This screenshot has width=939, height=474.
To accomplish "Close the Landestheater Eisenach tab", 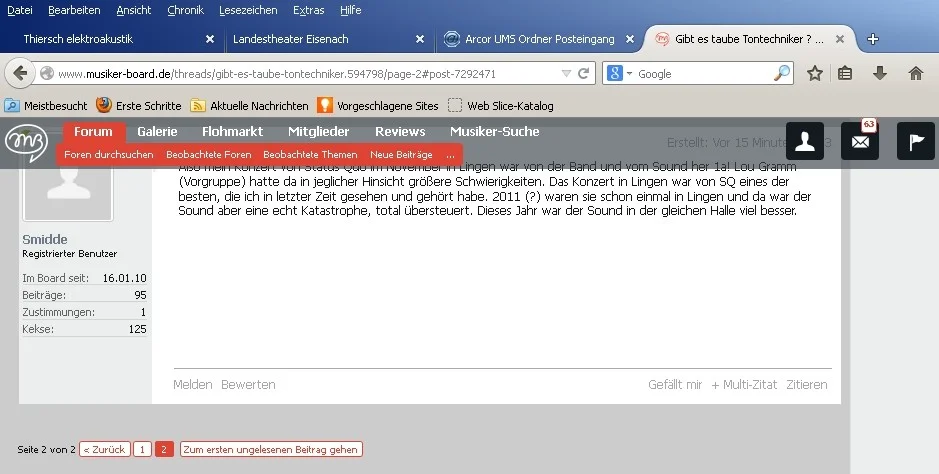I will click(420, 39).
